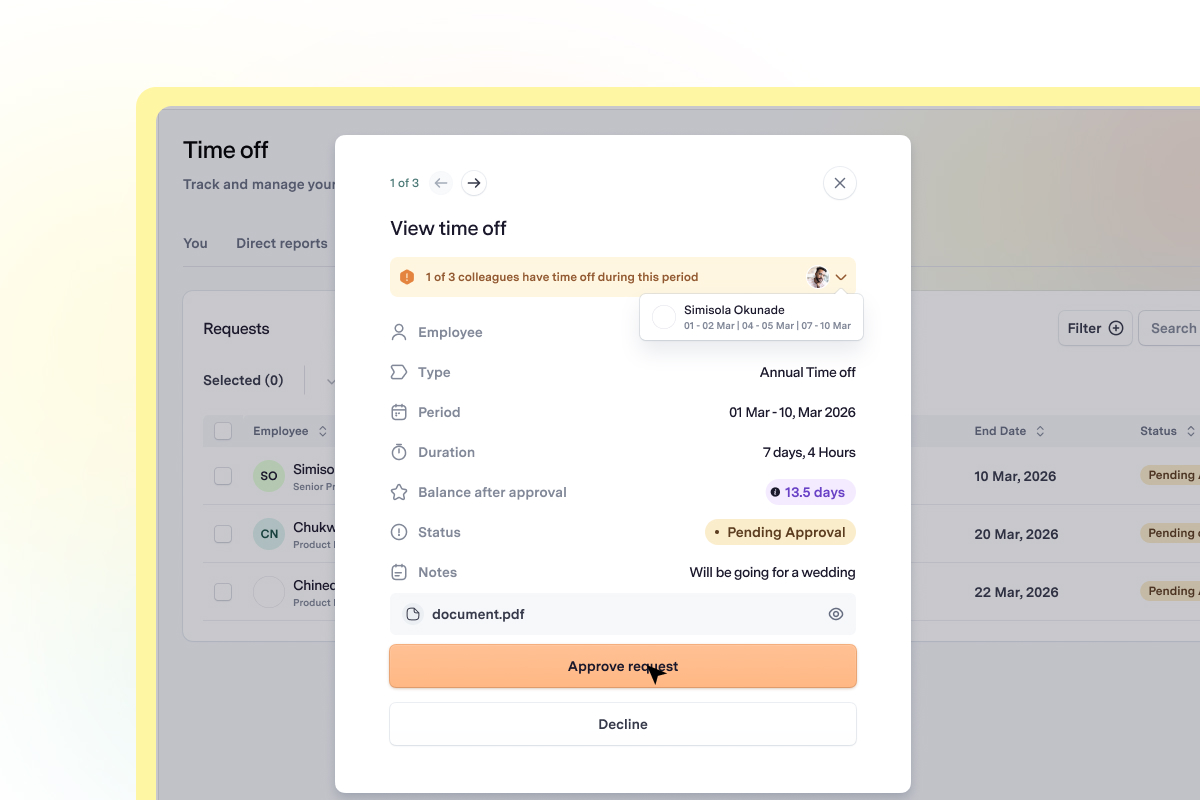Click the Type tag icon
This screenshot has width=1200, height=800.
point(399,372)
